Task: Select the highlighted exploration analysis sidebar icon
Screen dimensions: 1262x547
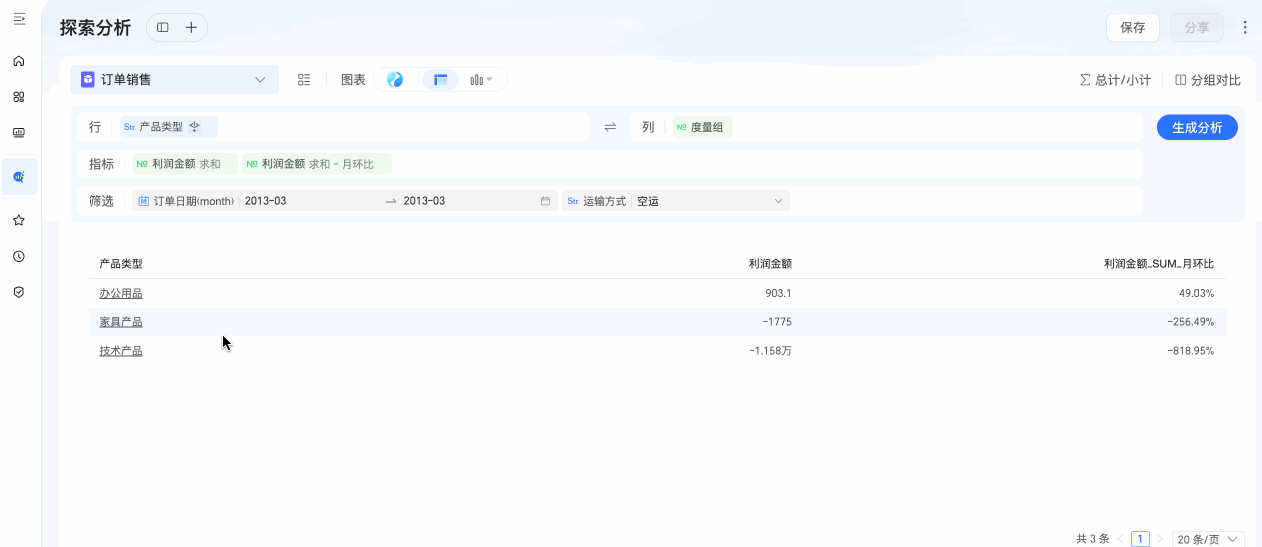Action: click(19, 177)
